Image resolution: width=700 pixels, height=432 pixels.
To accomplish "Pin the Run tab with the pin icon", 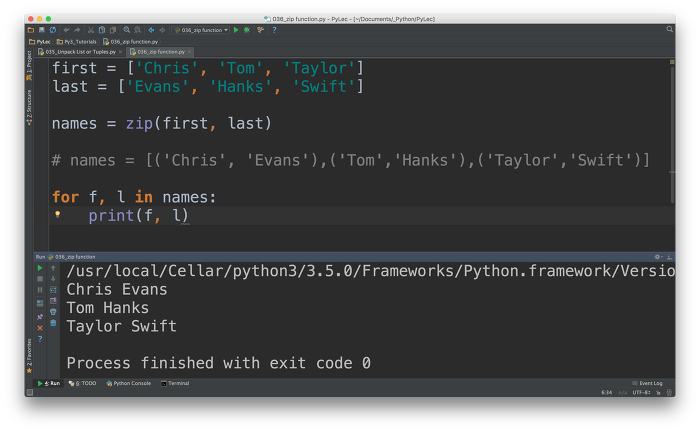I will click(40, 316).
